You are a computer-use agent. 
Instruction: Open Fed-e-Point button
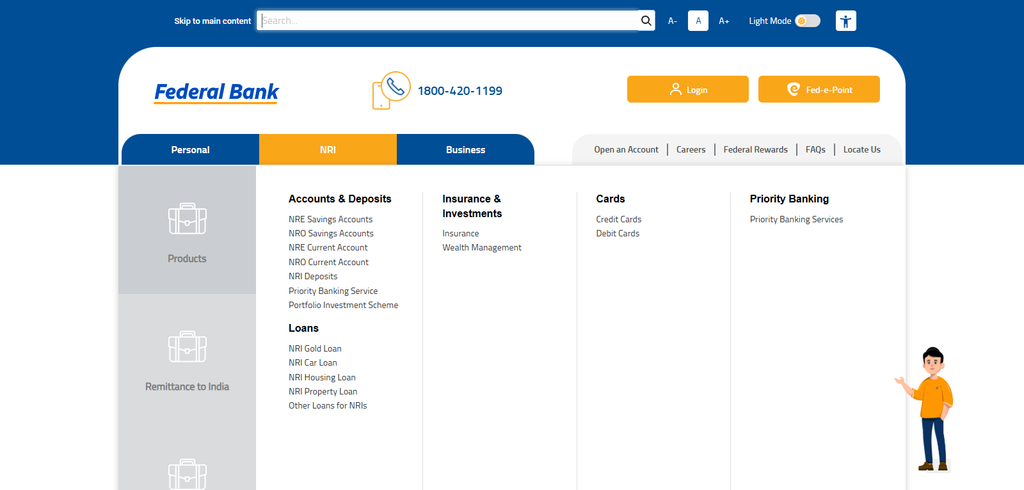point(819,90)
